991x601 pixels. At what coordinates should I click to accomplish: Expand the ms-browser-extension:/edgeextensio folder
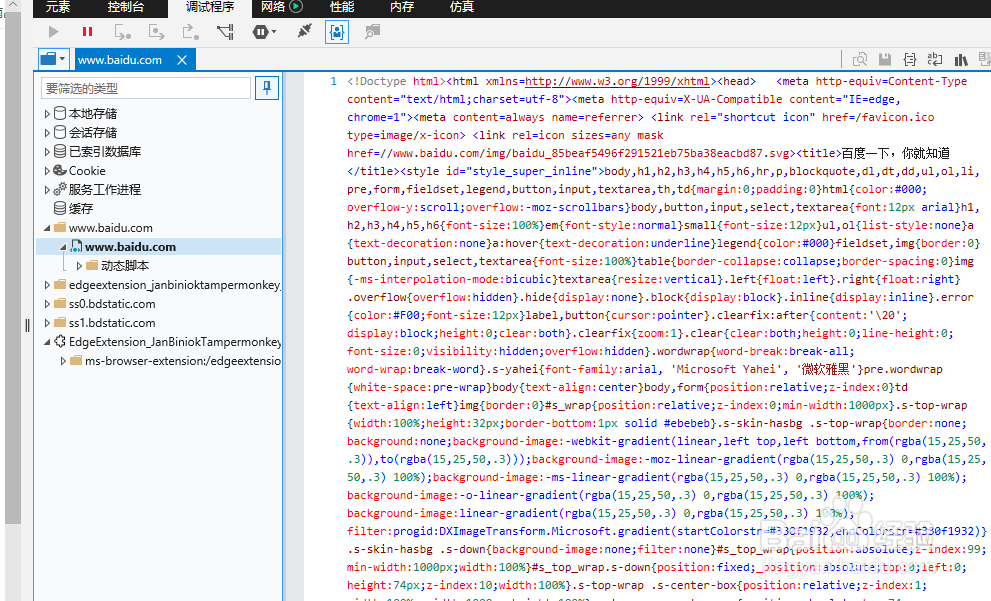(x=63, y=361)
